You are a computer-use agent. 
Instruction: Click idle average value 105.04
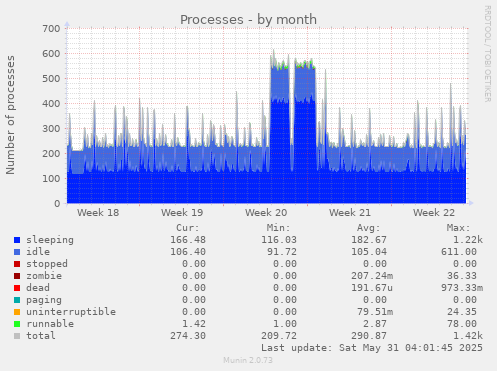click(369, 252)
